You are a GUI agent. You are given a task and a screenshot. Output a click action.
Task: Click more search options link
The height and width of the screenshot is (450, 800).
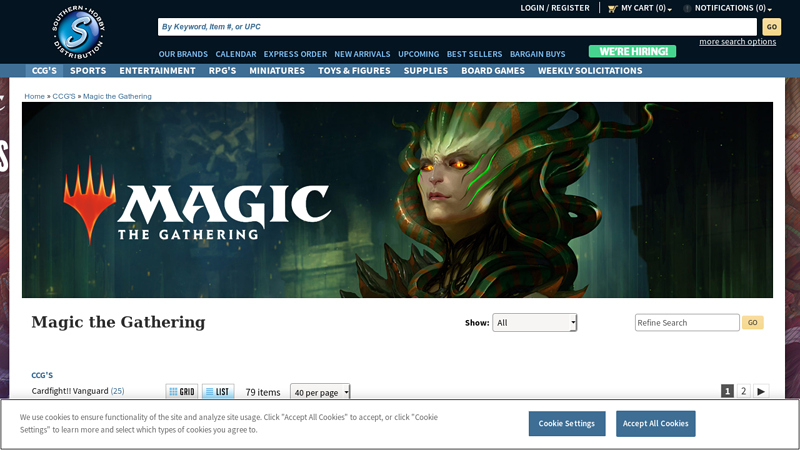737,42
